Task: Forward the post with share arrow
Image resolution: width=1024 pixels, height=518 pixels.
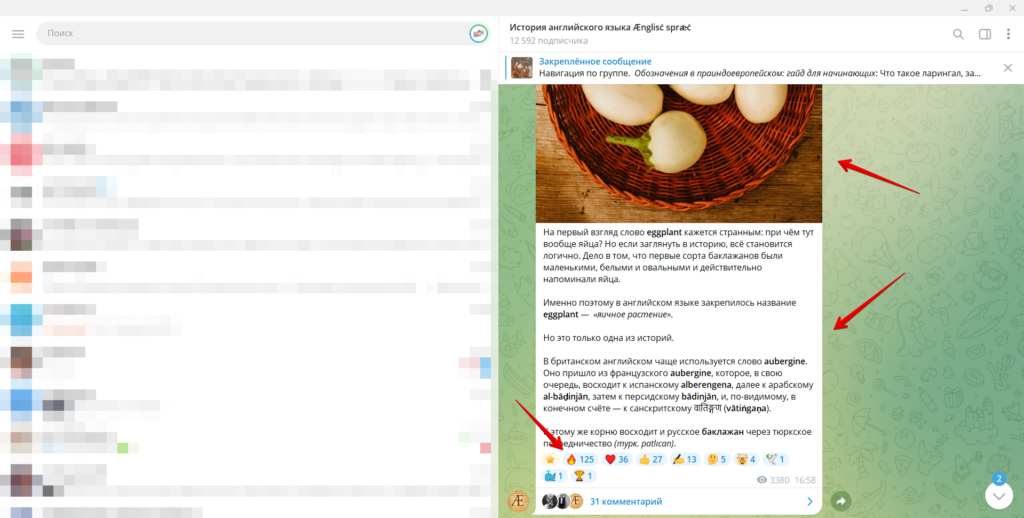Action: click(x=841, y=501)
